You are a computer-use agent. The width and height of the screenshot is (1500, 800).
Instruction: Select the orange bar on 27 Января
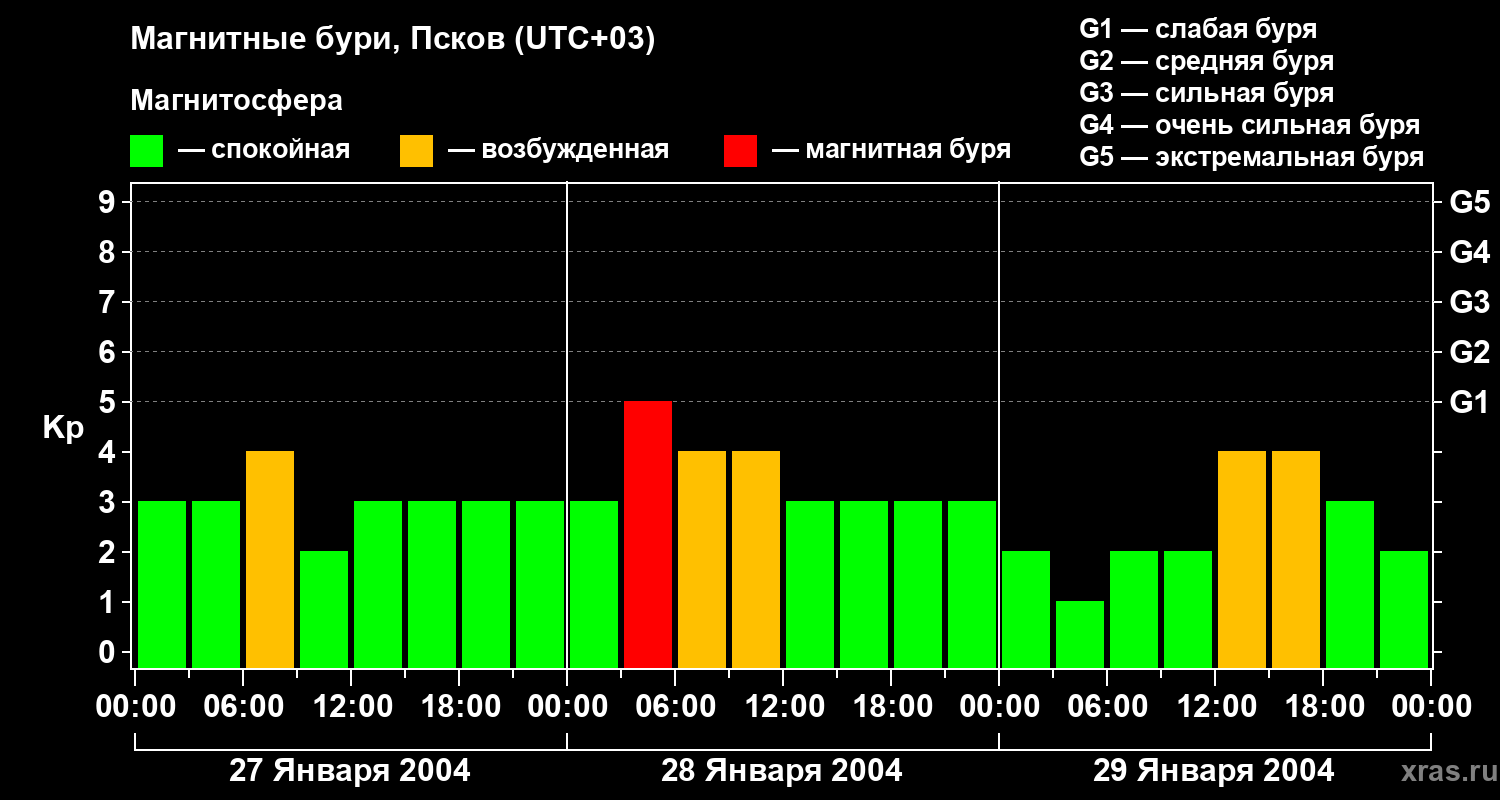tap(270, 559)
